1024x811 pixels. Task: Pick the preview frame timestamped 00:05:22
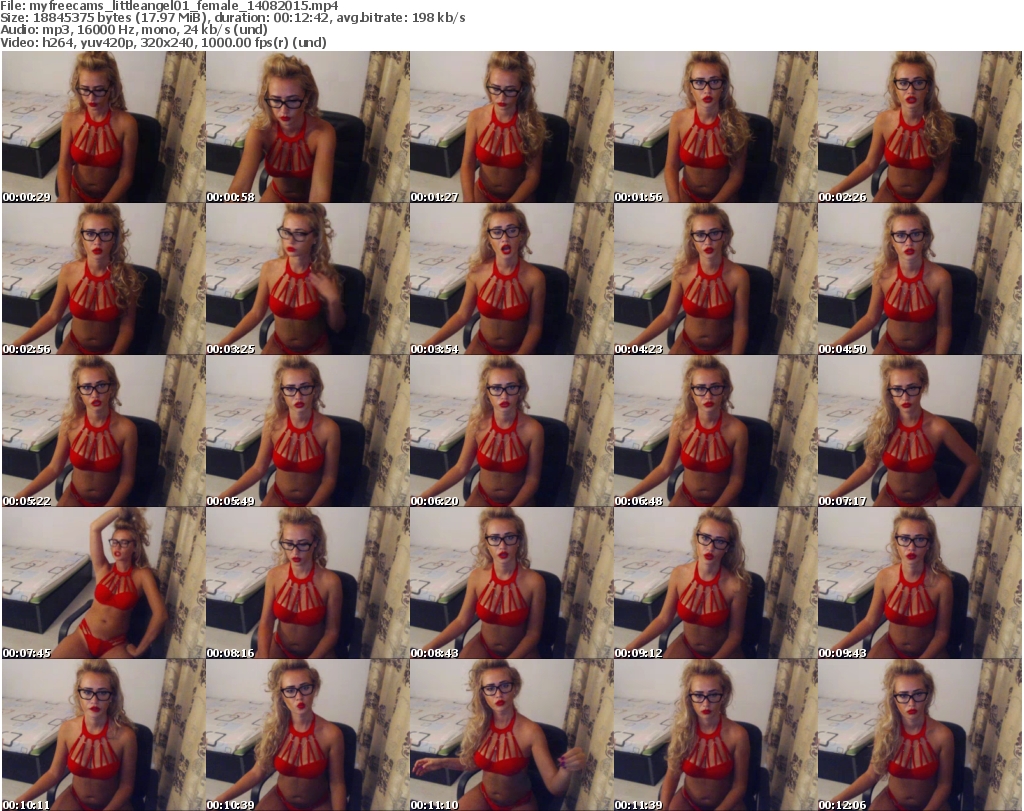pos(104,431)
